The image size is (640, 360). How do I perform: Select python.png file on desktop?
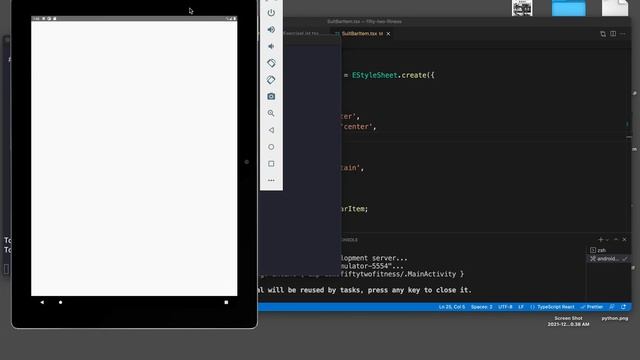615,318
